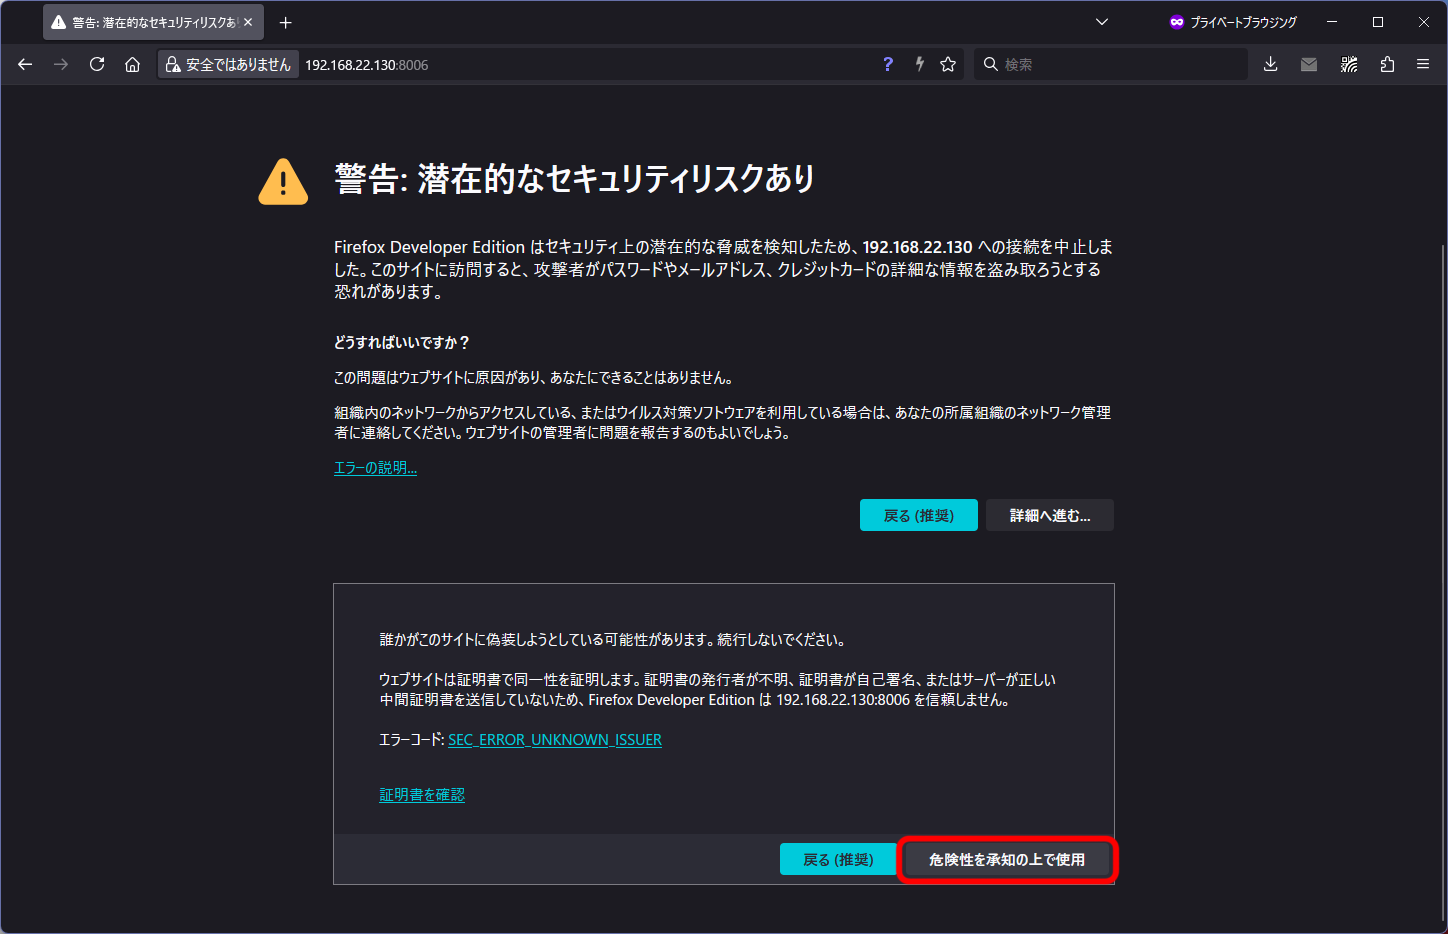Viewport: 1448px width, 934px height.
Task: Close the security warning tab
Action: tap(248, 22)
